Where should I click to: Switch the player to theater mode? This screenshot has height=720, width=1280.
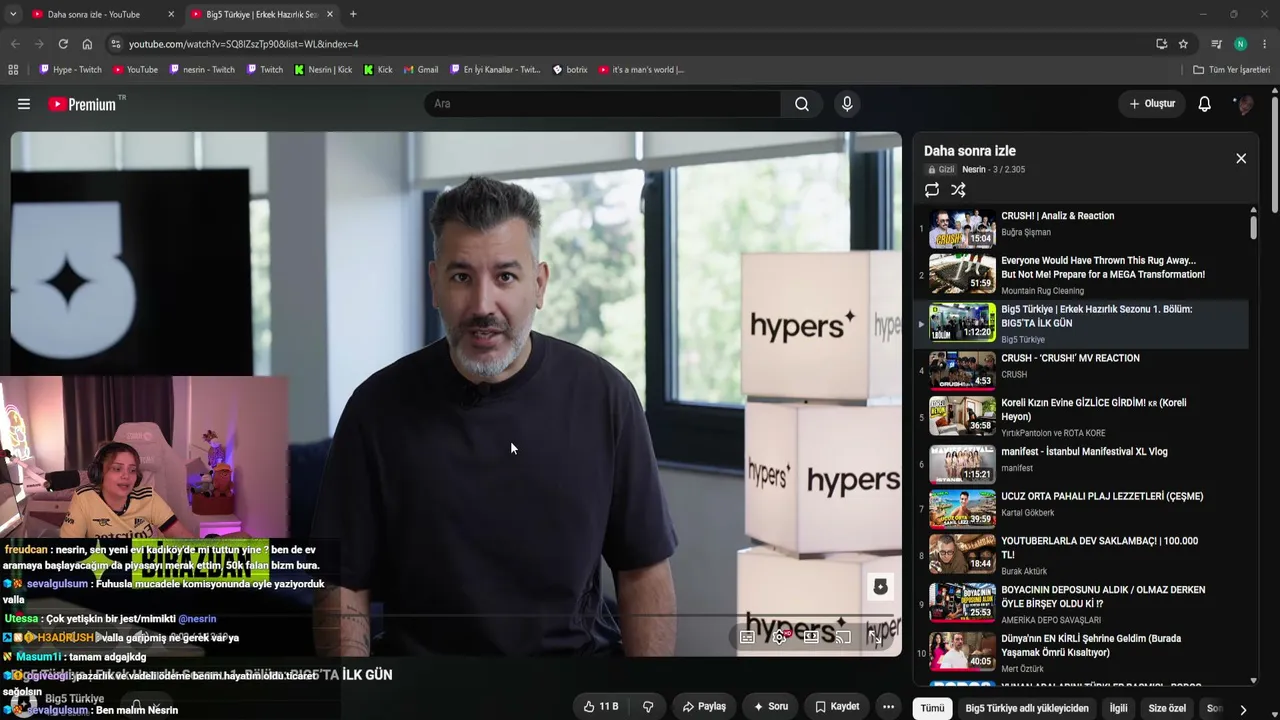pyautogui.click(x=811, y=636)
